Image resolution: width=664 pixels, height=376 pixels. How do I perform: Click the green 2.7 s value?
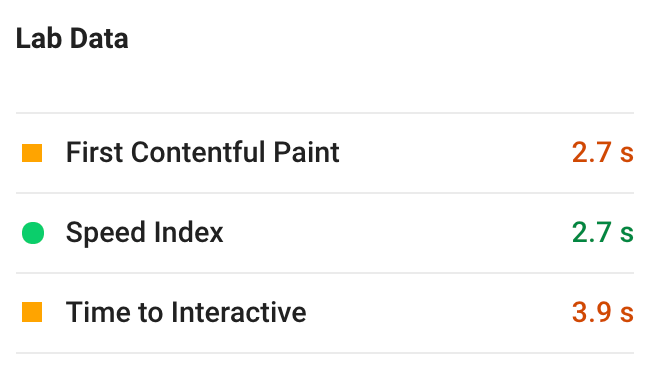(603, 232)
